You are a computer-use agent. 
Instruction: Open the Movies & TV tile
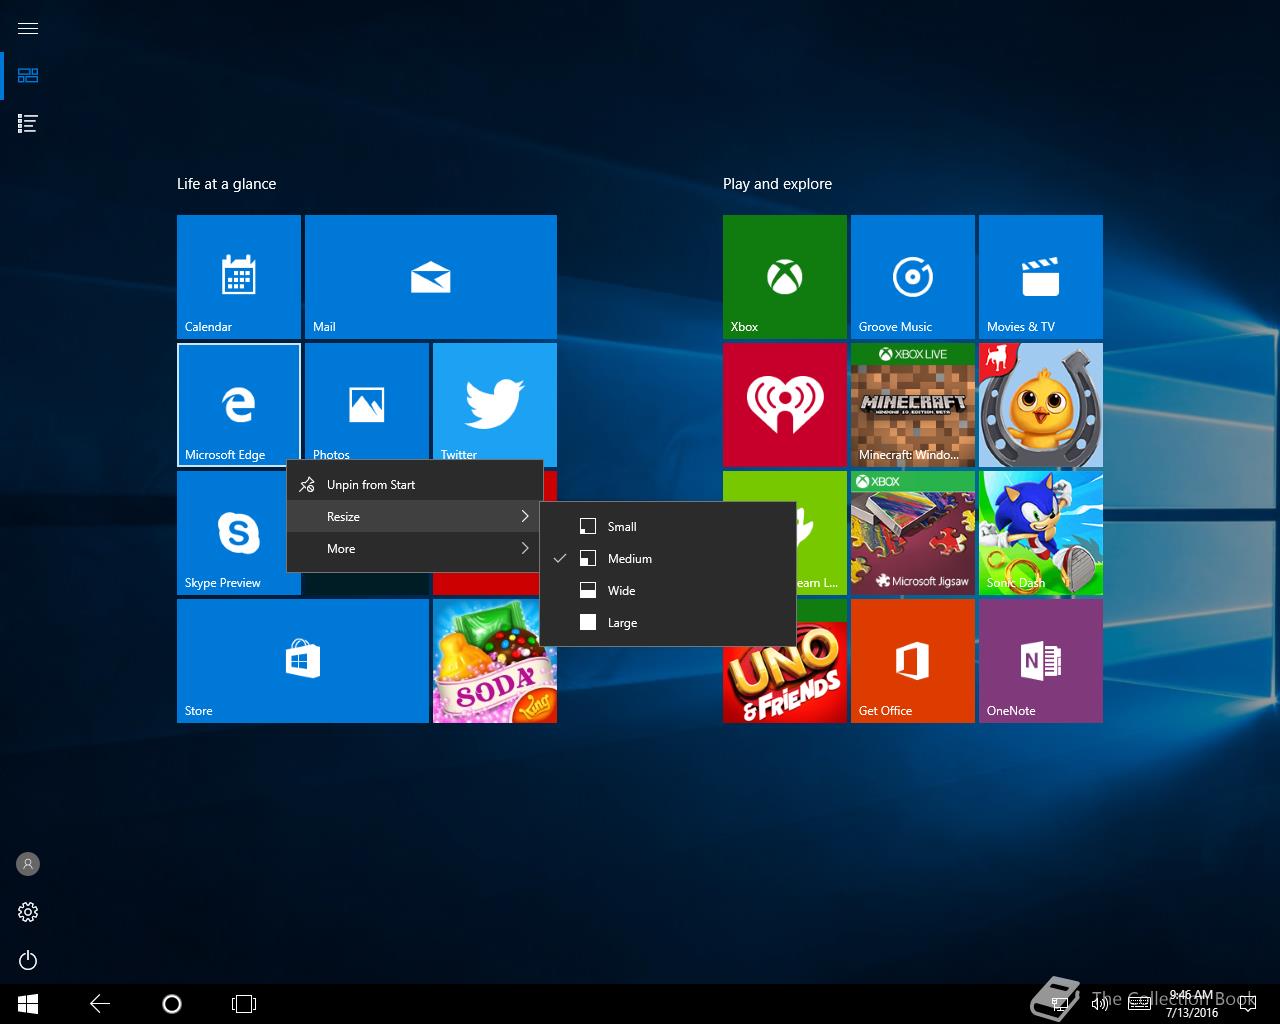[1041, 277]
